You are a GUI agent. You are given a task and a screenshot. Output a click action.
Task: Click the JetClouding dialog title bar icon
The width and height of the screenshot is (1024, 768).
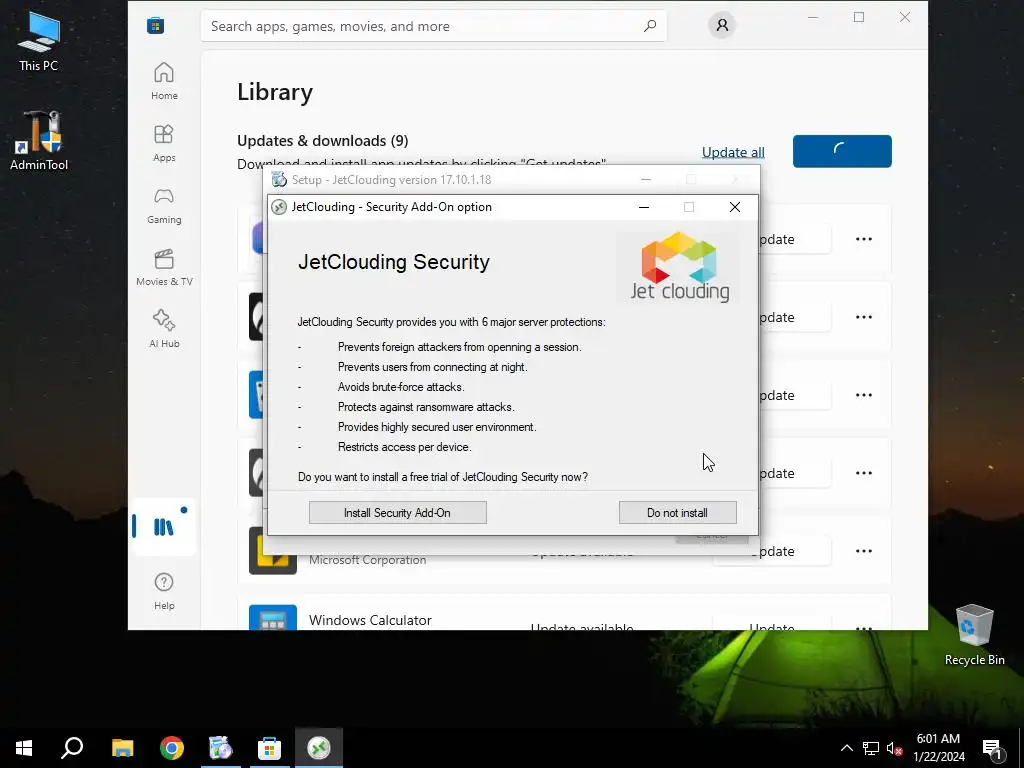pos(279,207)
